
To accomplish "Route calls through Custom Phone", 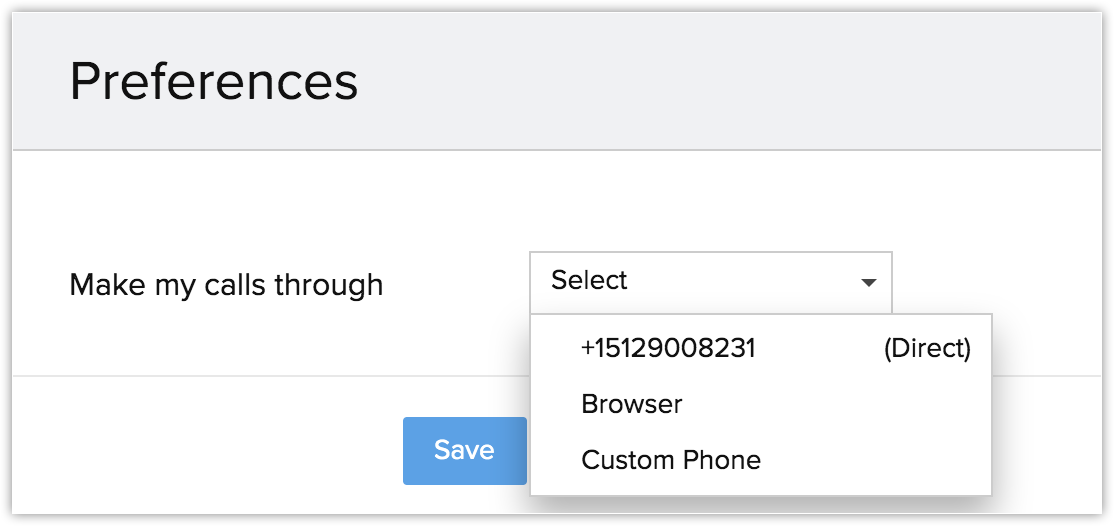I will tap(671, 460).
